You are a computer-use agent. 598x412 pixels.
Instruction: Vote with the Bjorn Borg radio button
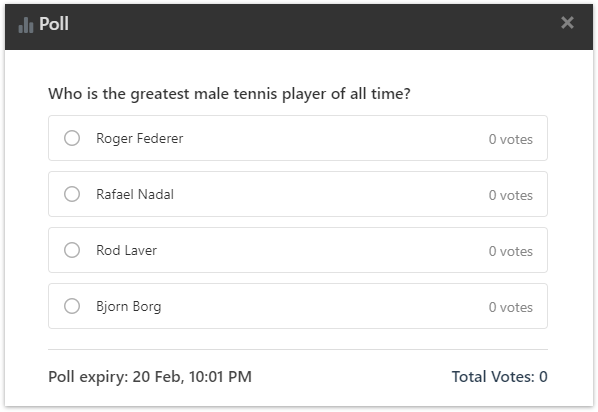[72, 306]
